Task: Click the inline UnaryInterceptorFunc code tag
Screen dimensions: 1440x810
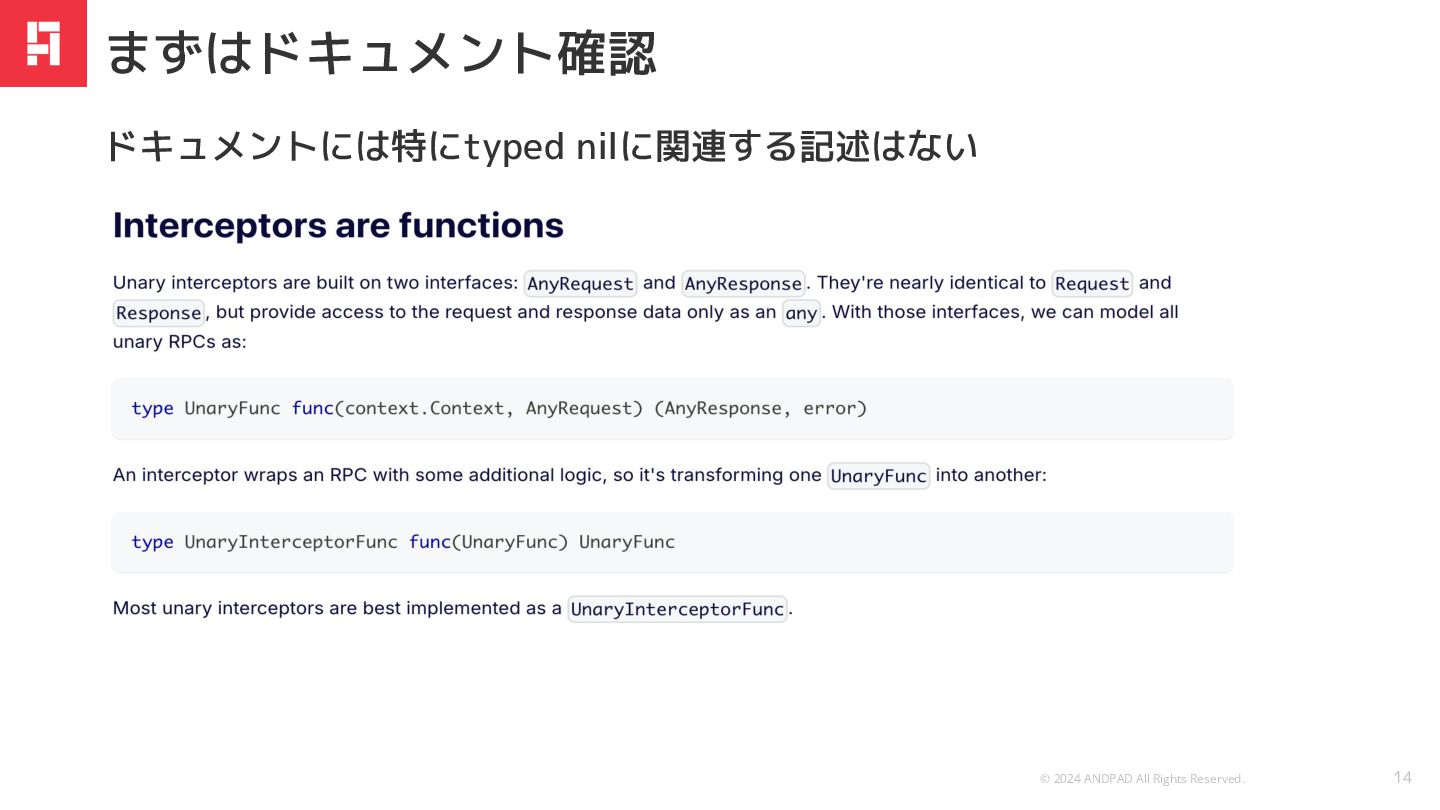Action: [x=677, y=609]
